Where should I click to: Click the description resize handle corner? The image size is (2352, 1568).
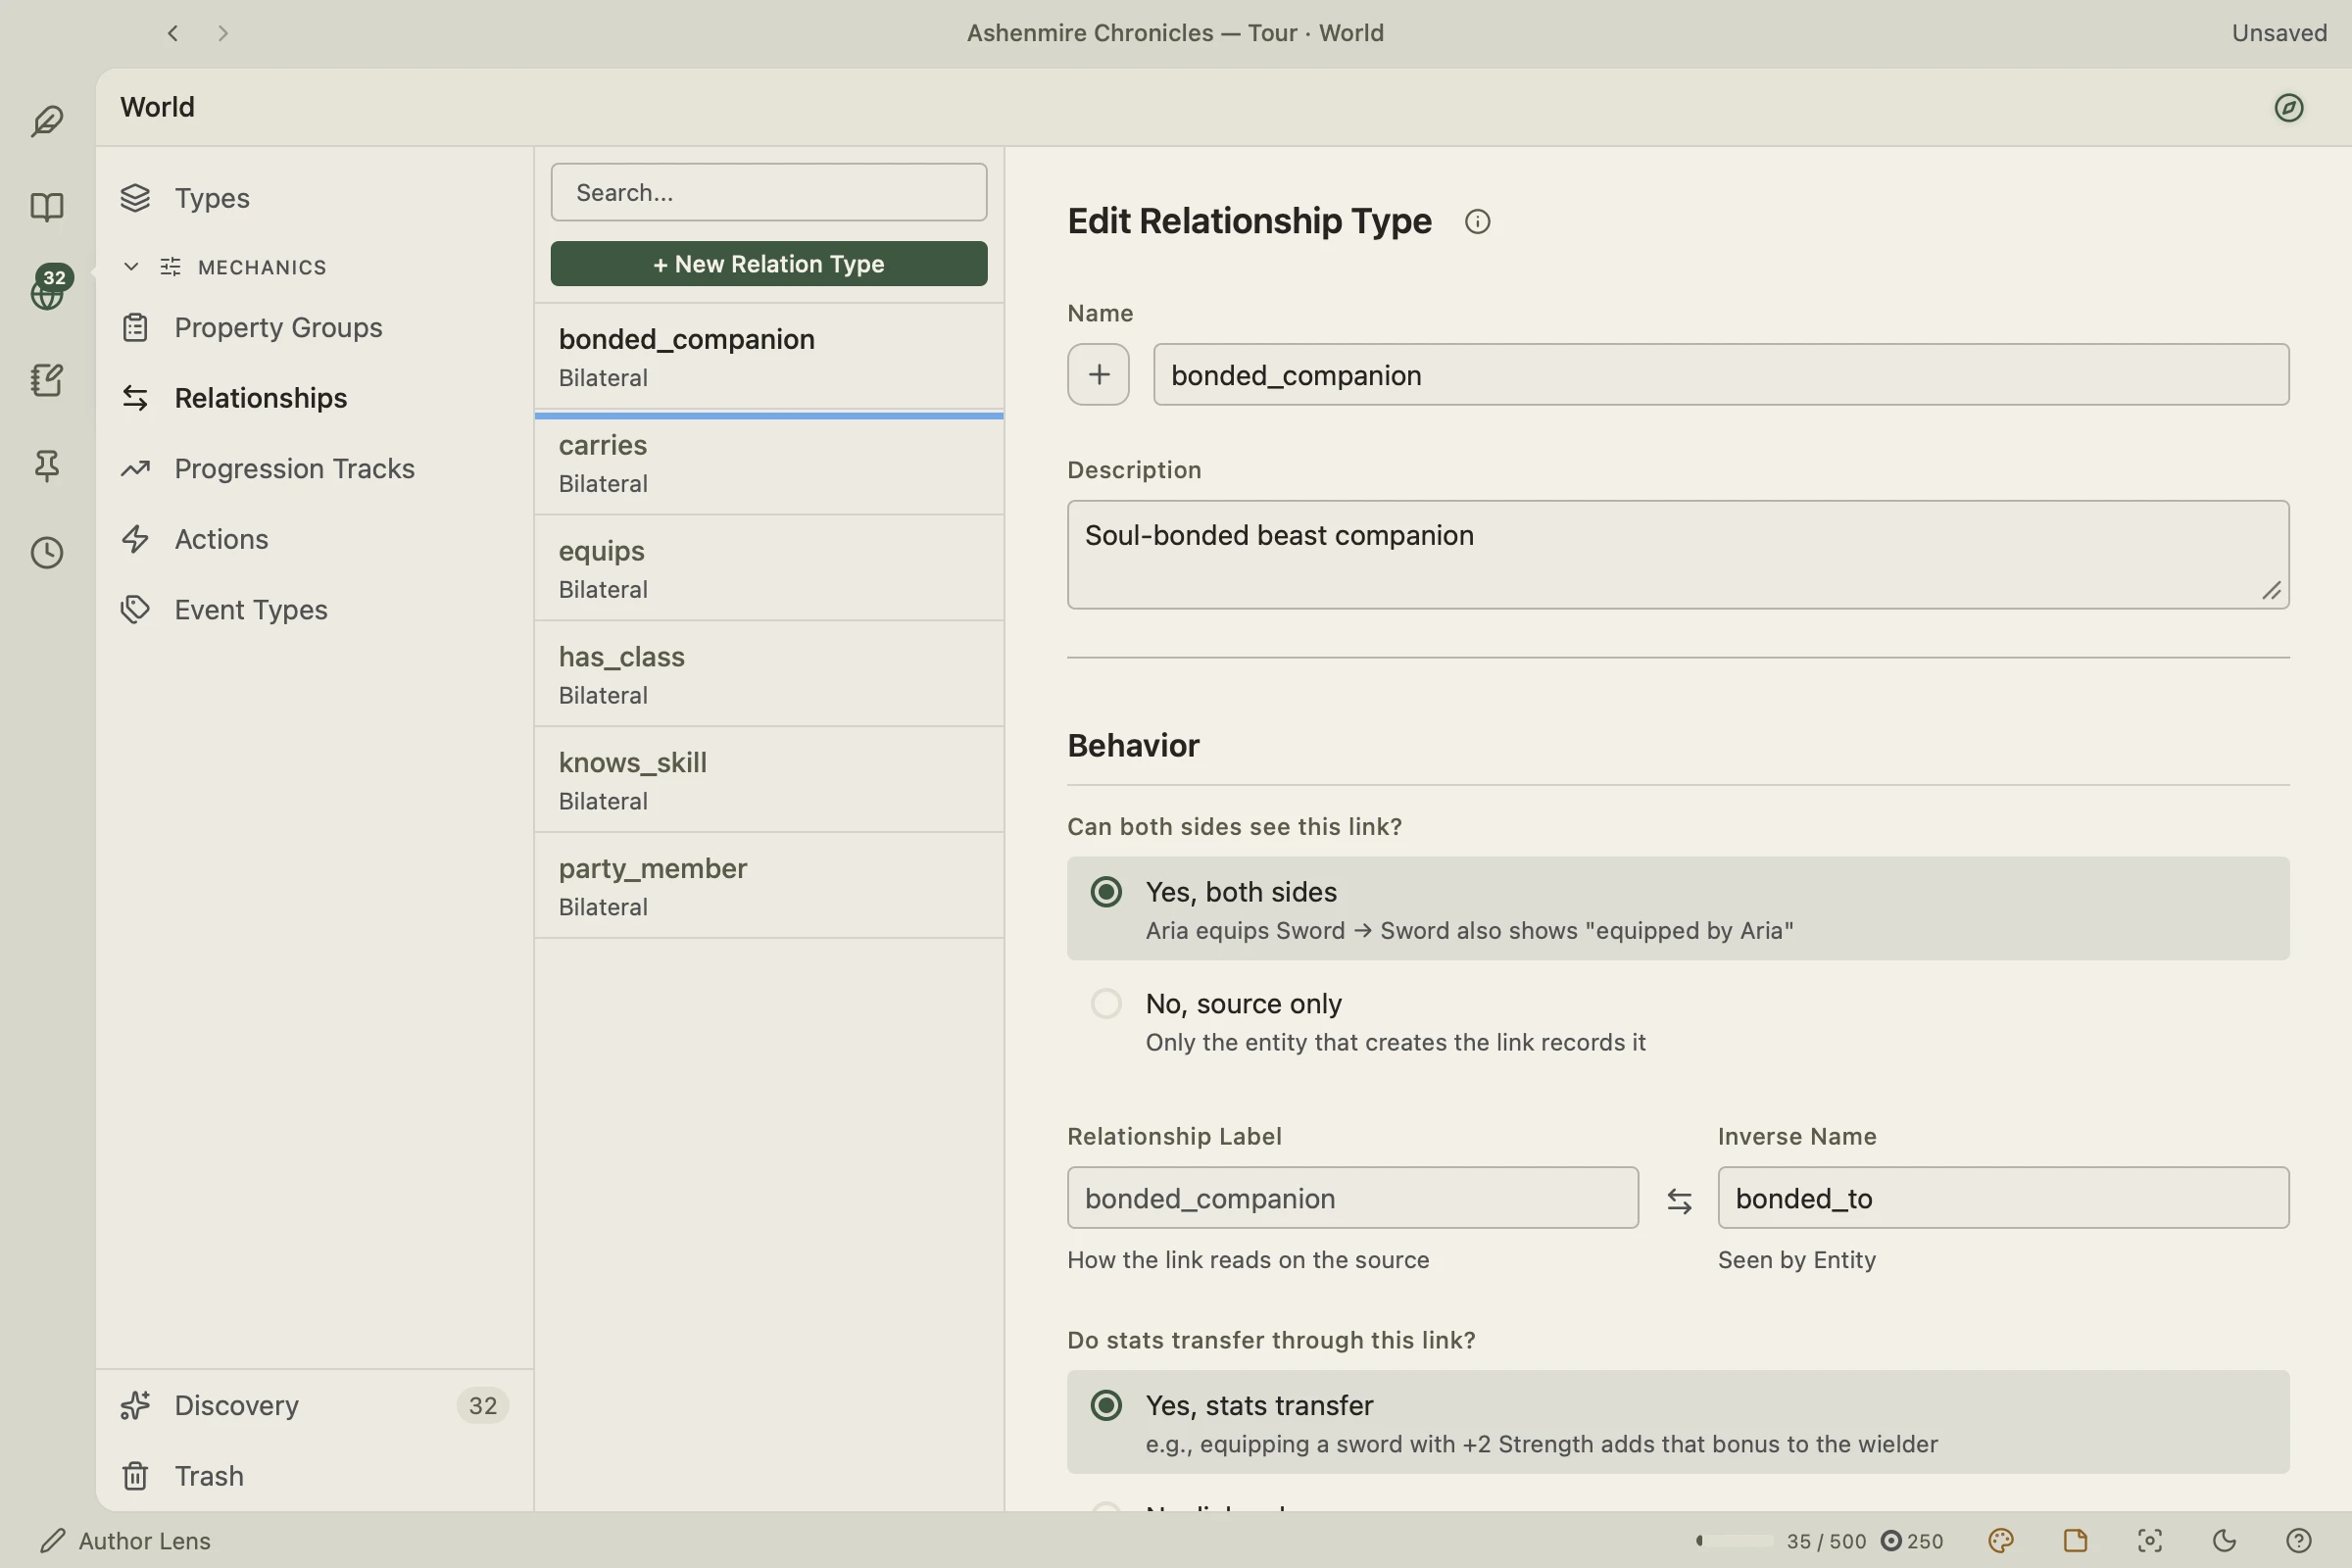tap(2271, 591)
